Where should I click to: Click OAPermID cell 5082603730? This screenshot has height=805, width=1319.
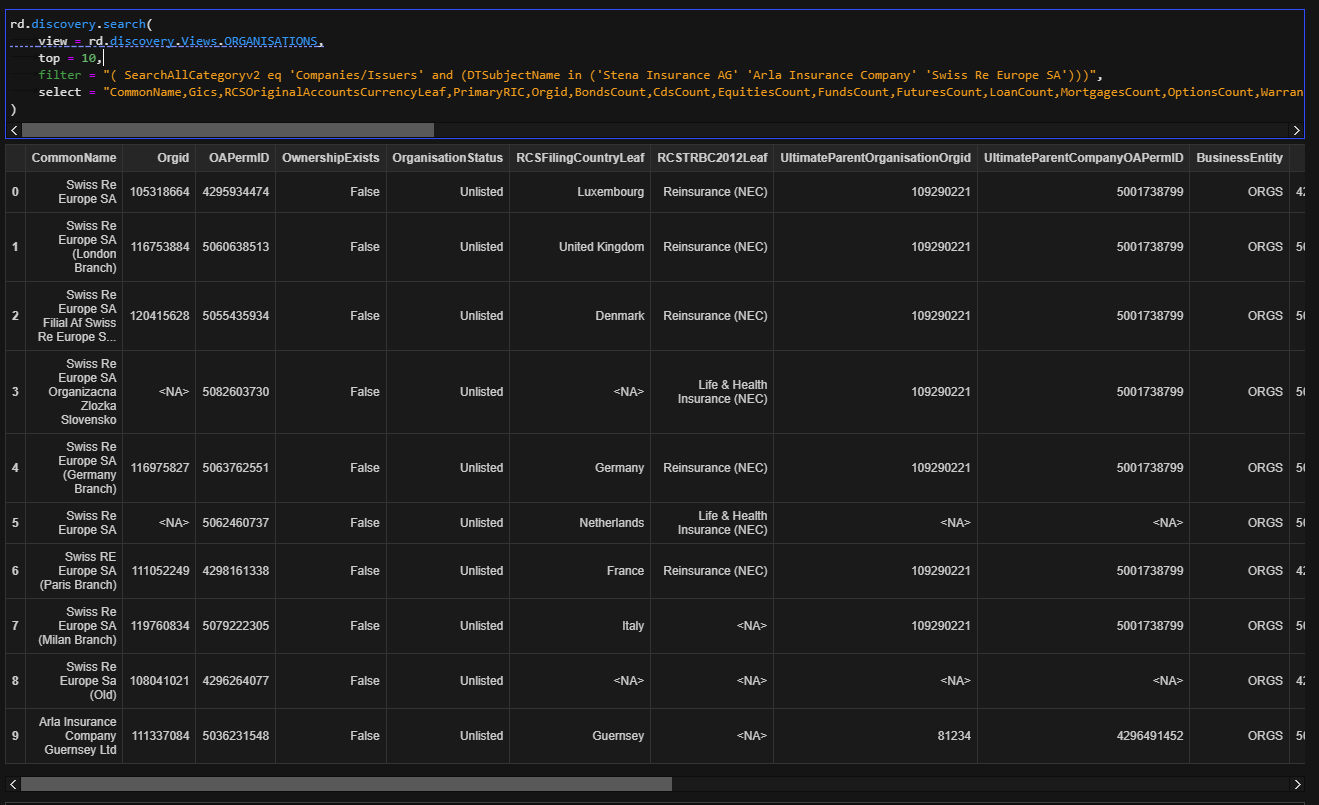[236, 392]
